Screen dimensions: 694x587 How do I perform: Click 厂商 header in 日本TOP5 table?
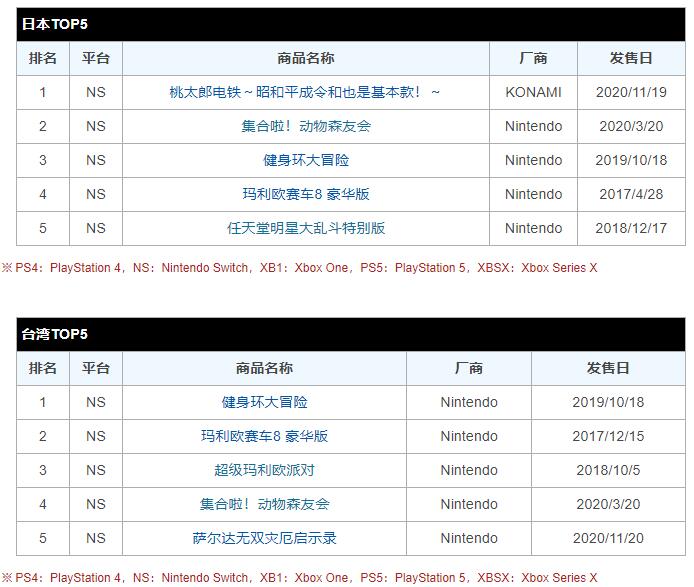click(x=533, y=58)
